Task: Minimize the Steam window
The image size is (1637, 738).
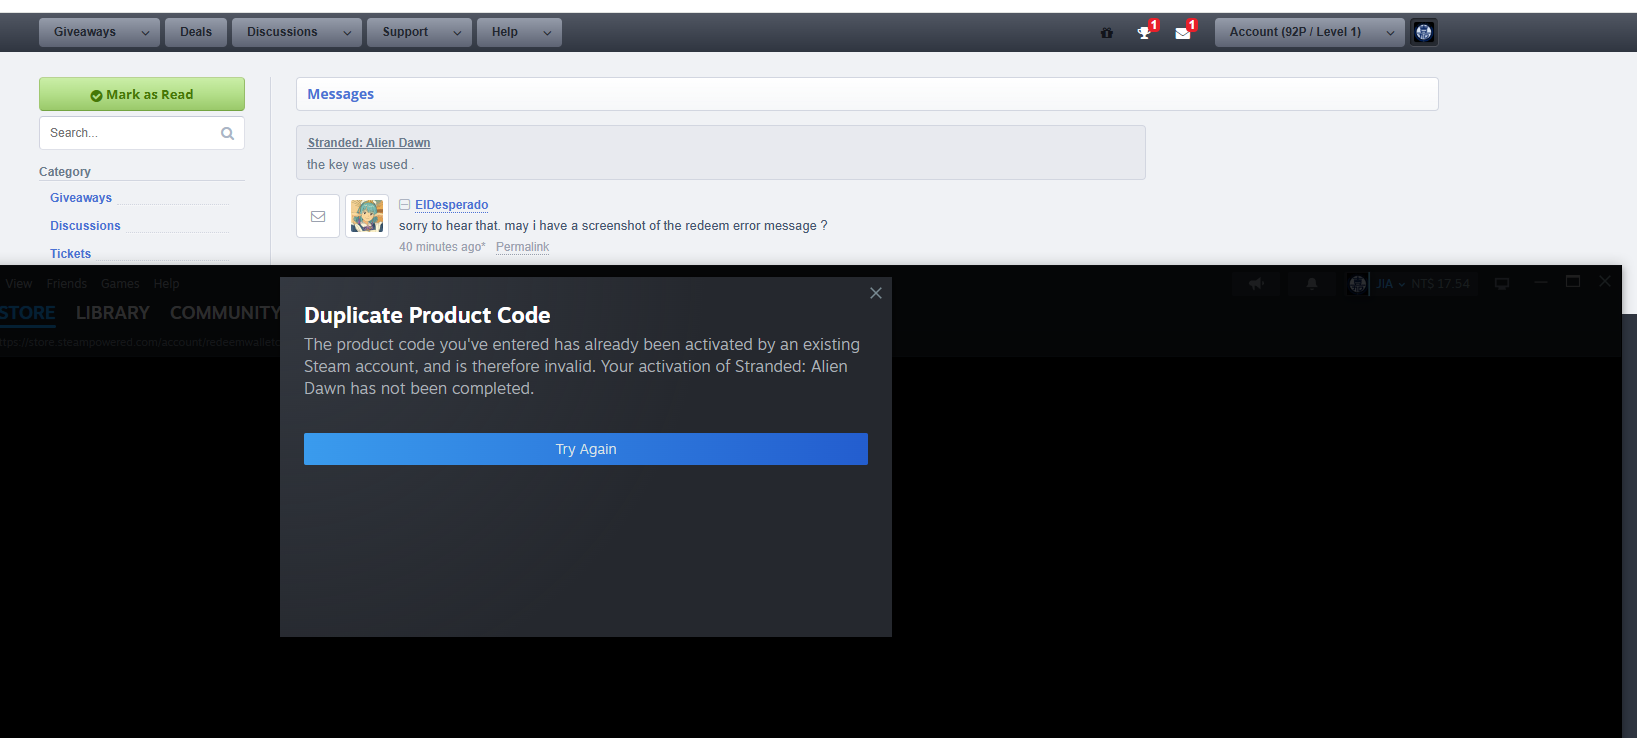Action: tap(1541, 282)
